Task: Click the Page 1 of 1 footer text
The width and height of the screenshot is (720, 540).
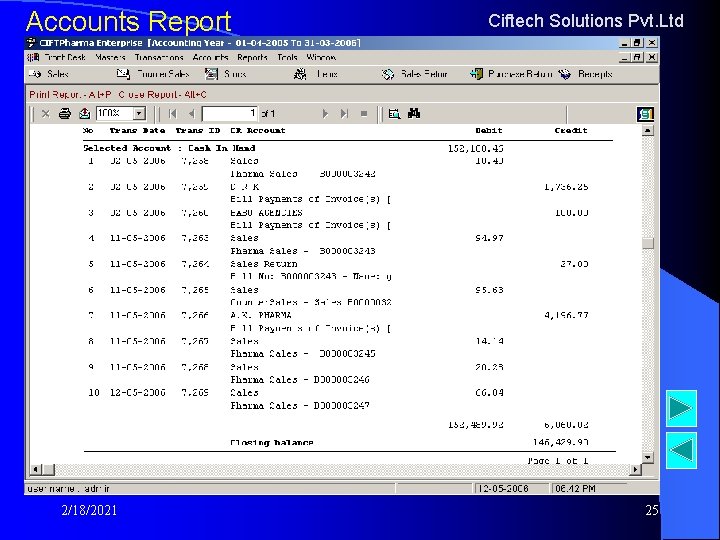Action: (558, 461)
